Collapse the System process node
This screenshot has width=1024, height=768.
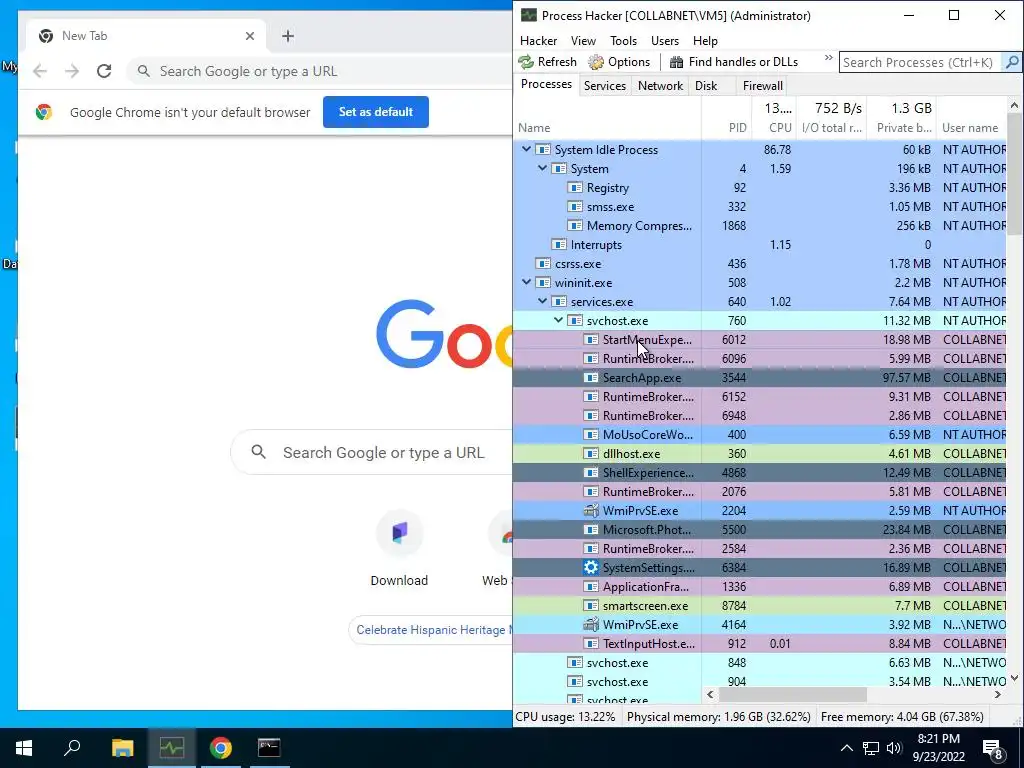click(542, 168)
